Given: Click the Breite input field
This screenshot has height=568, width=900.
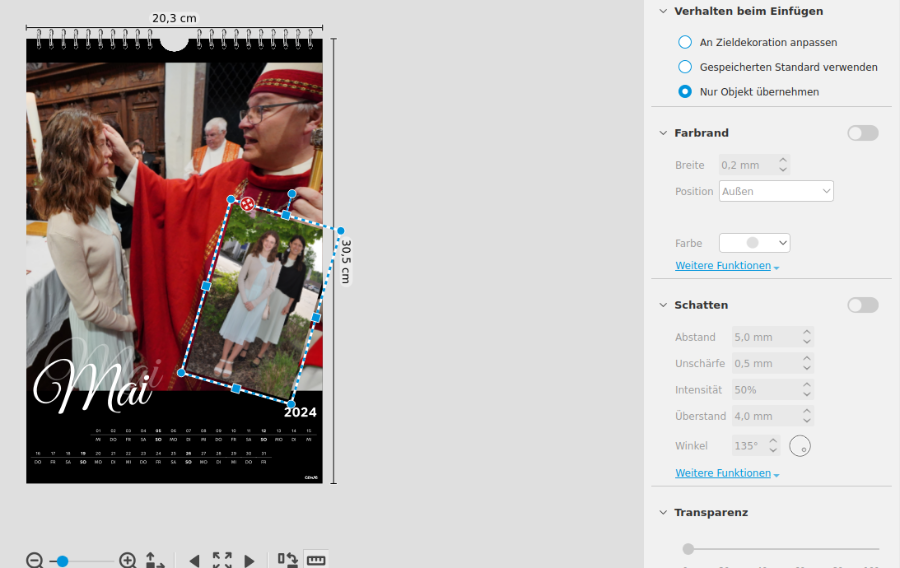Looking at the screenshot, I should 748,165.
